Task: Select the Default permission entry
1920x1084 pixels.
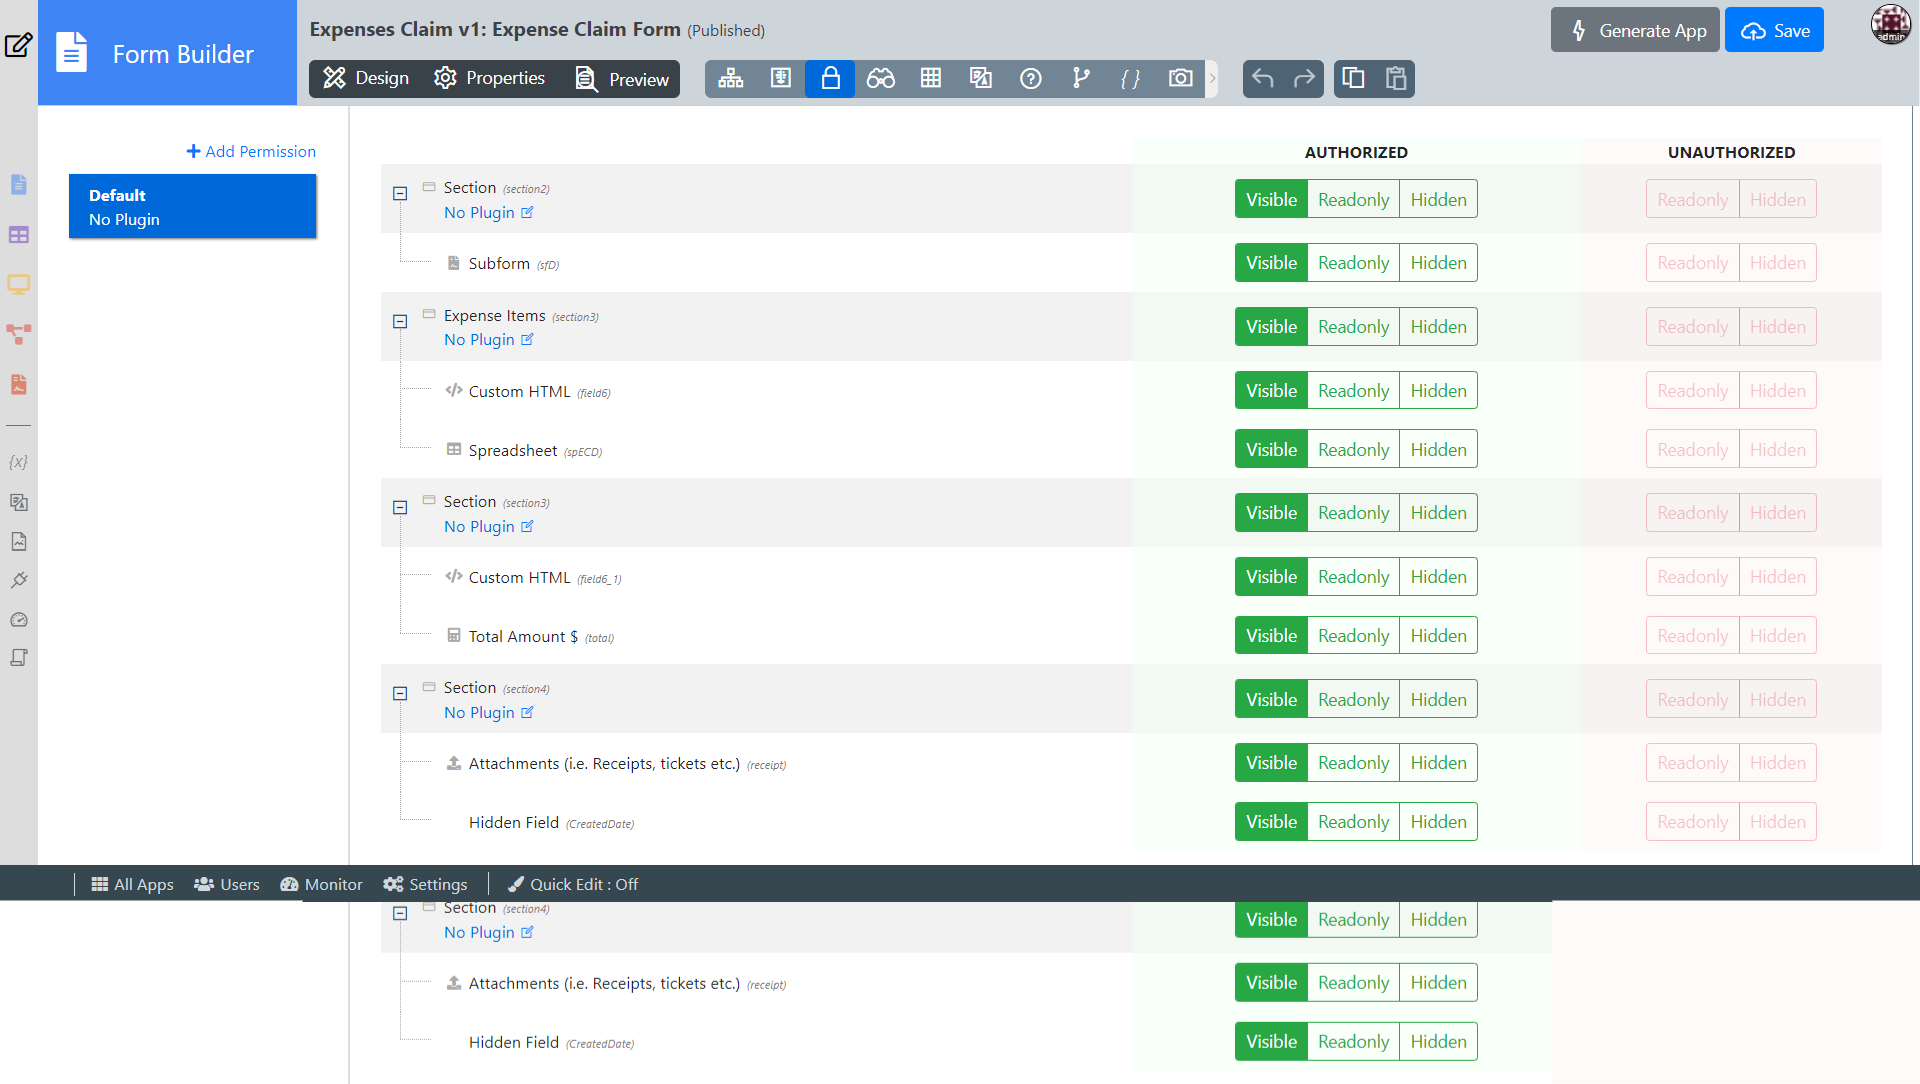Action: (x=192, y=207)
